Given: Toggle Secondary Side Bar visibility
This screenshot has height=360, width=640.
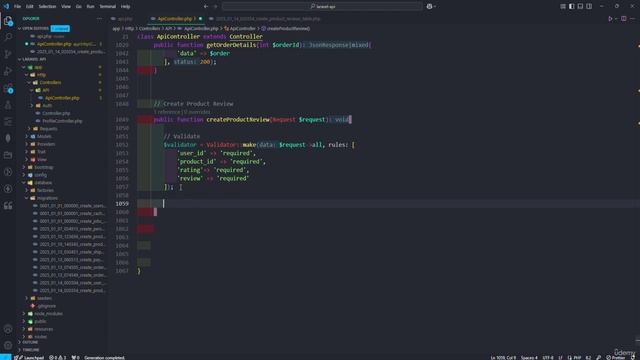Looking at the screenshot, I should tap(589, 7).
